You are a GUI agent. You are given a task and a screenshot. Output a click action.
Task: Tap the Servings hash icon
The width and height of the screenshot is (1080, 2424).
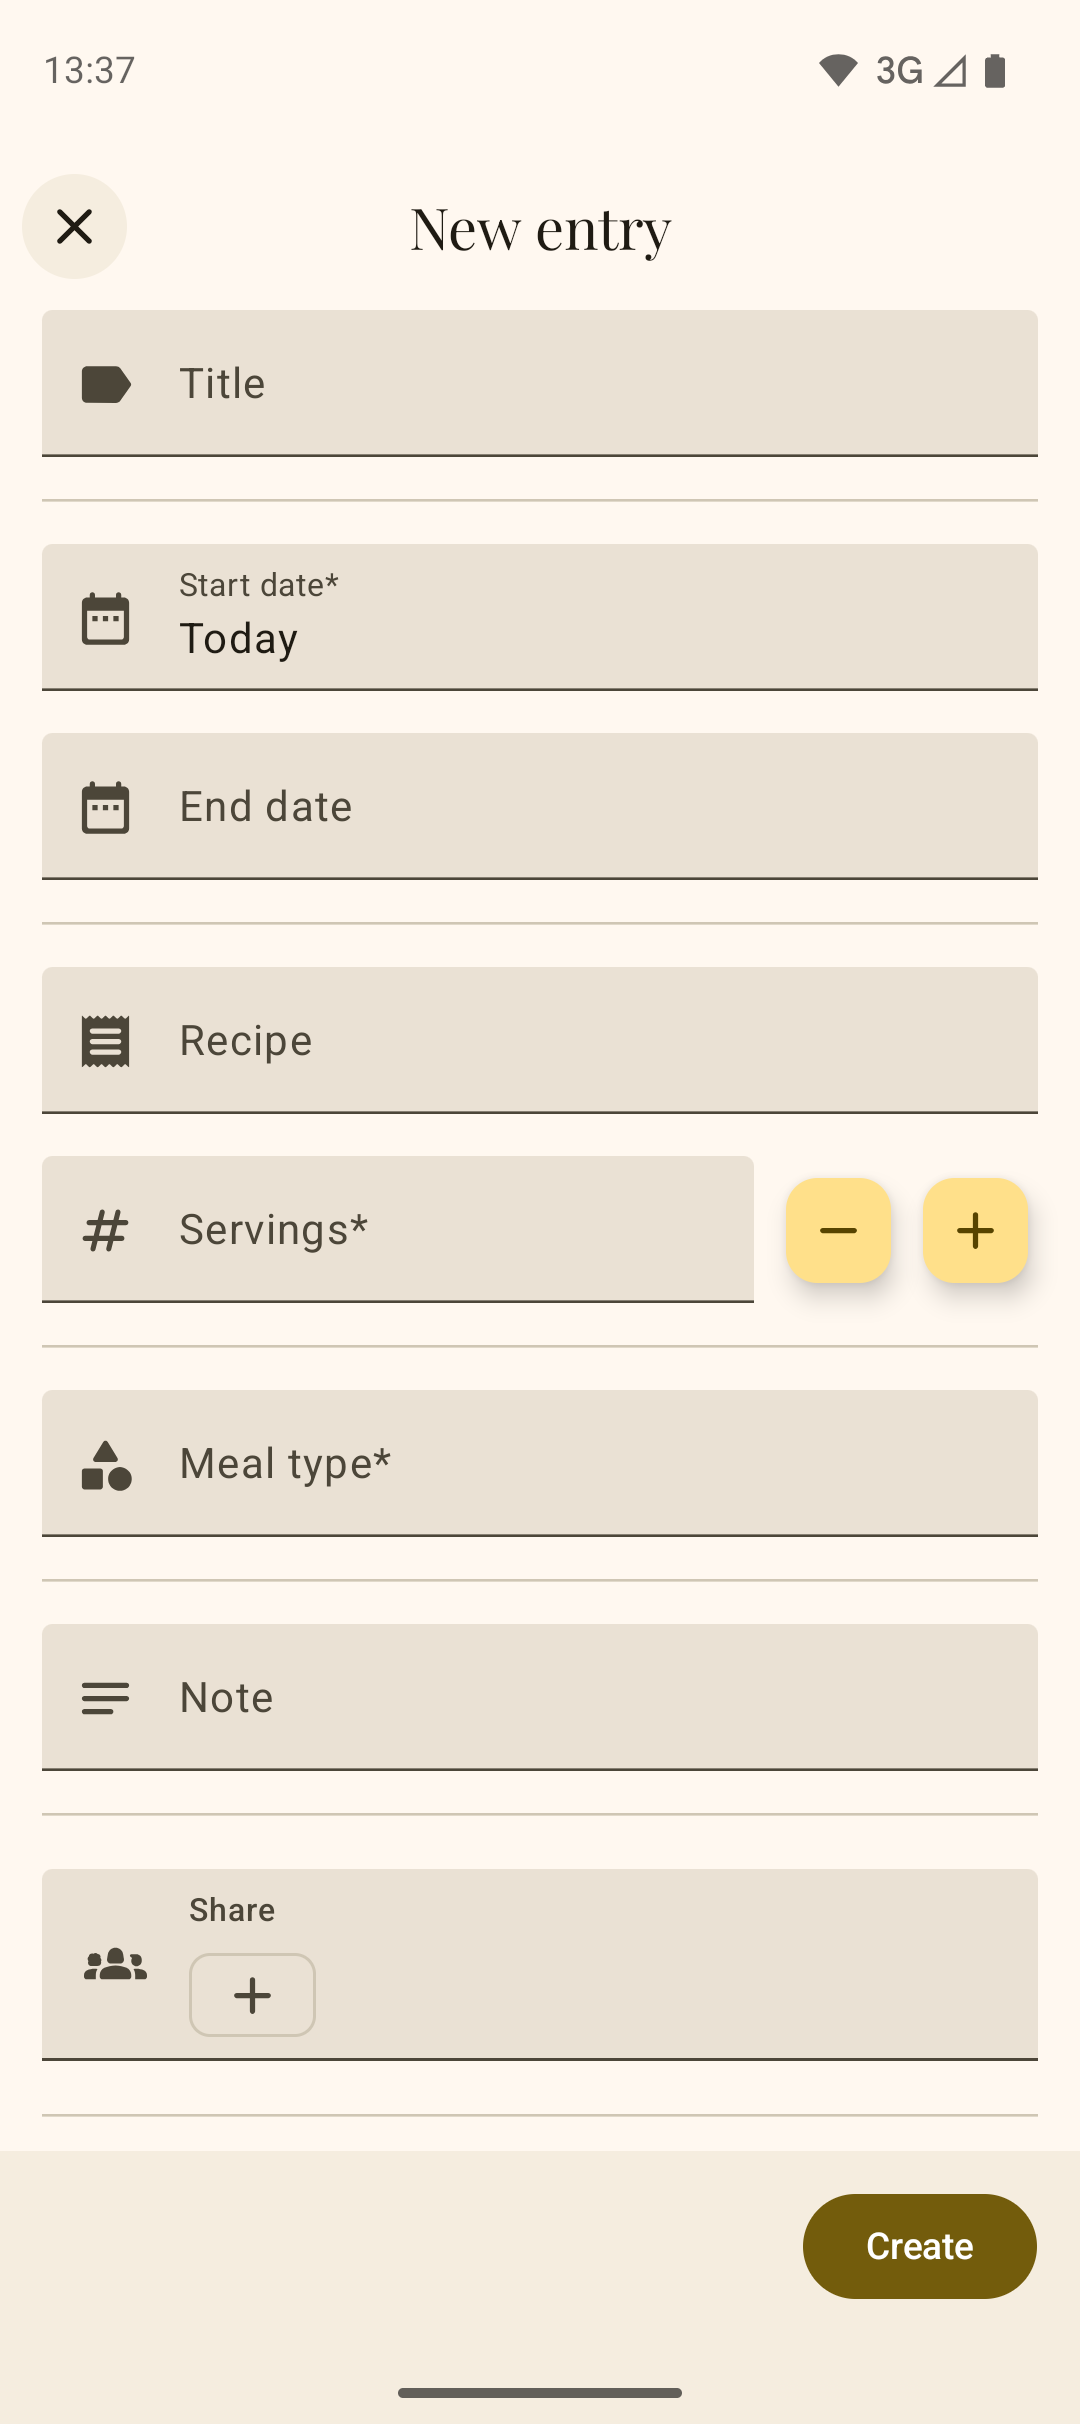click(x=105, y=1230)
